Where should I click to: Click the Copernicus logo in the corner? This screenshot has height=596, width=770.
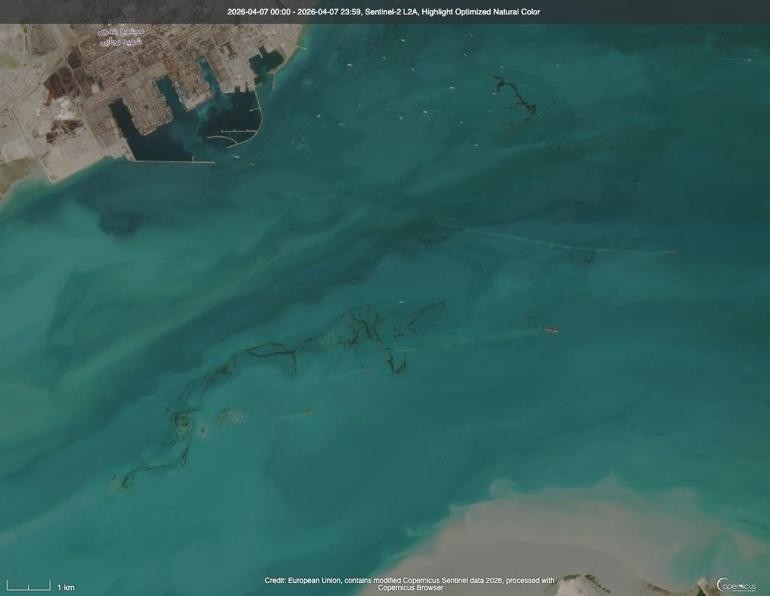[736, 584]
